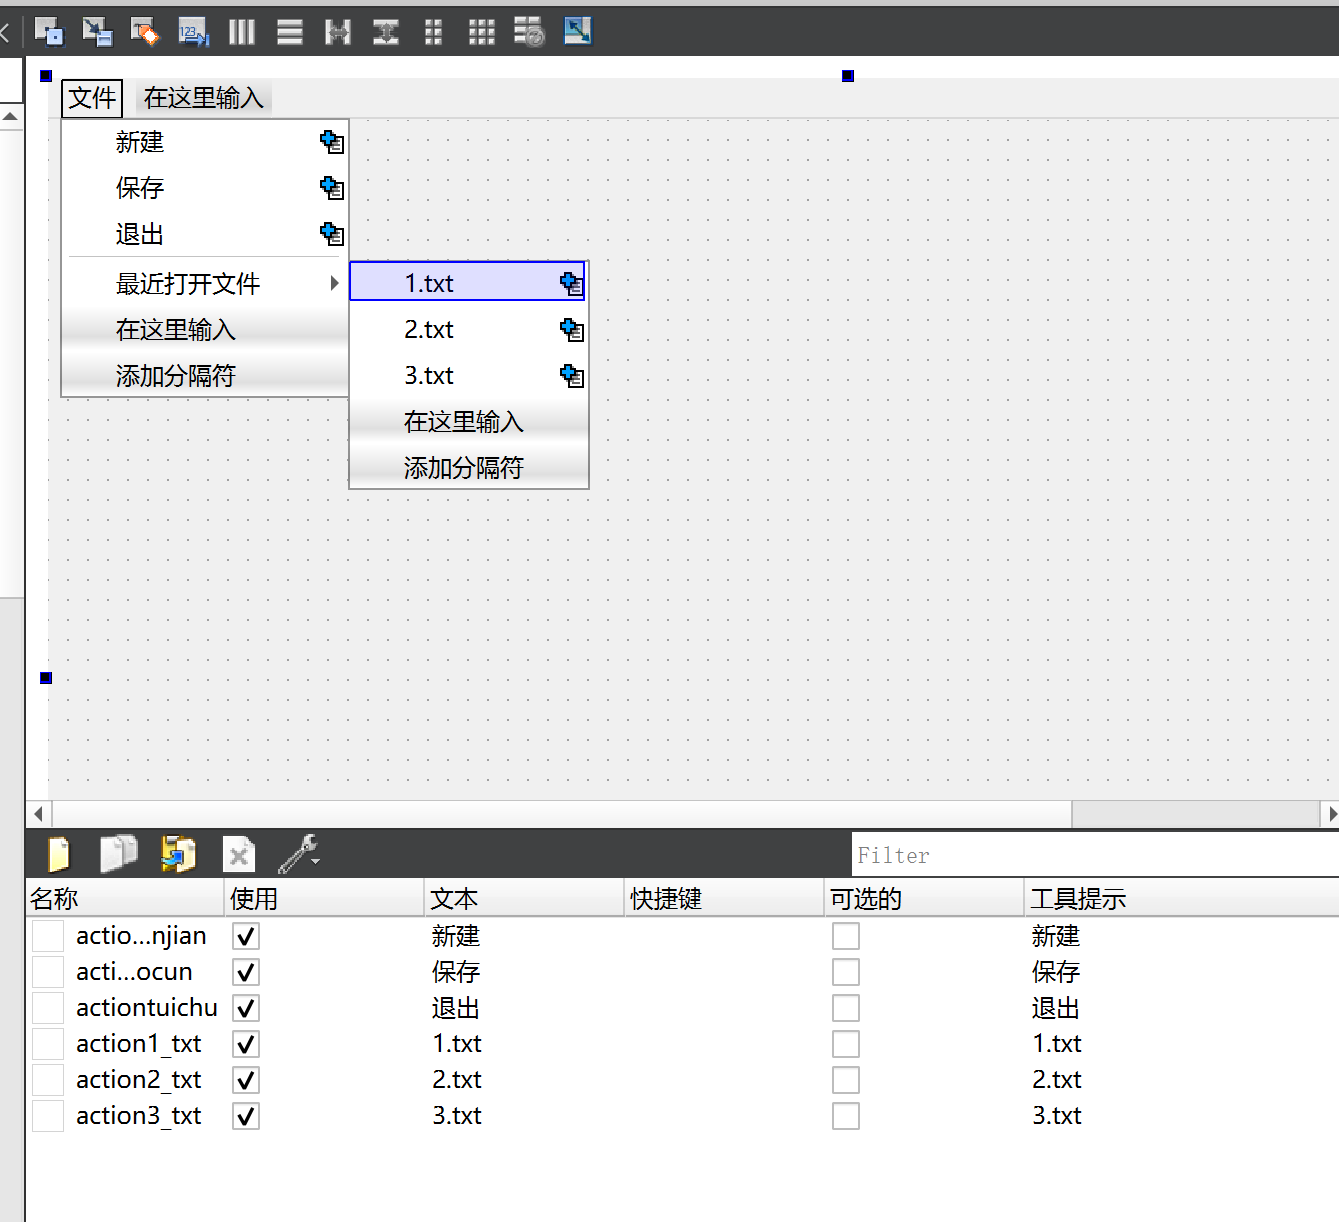Sort by the 工具提示 column header
Screen dimensions: 1339x1222
(1182, 898)
